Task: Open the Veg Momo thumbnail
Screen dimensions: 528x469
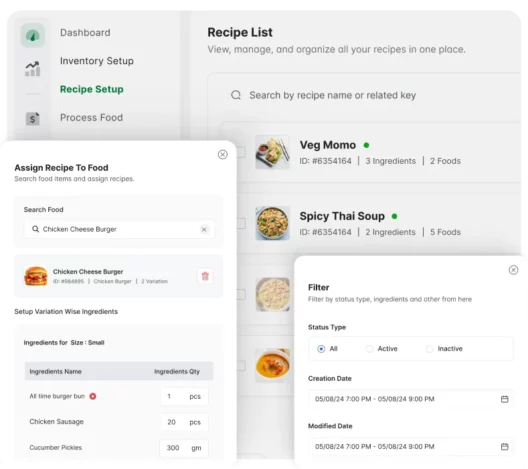Action: [x=272, y=152]
